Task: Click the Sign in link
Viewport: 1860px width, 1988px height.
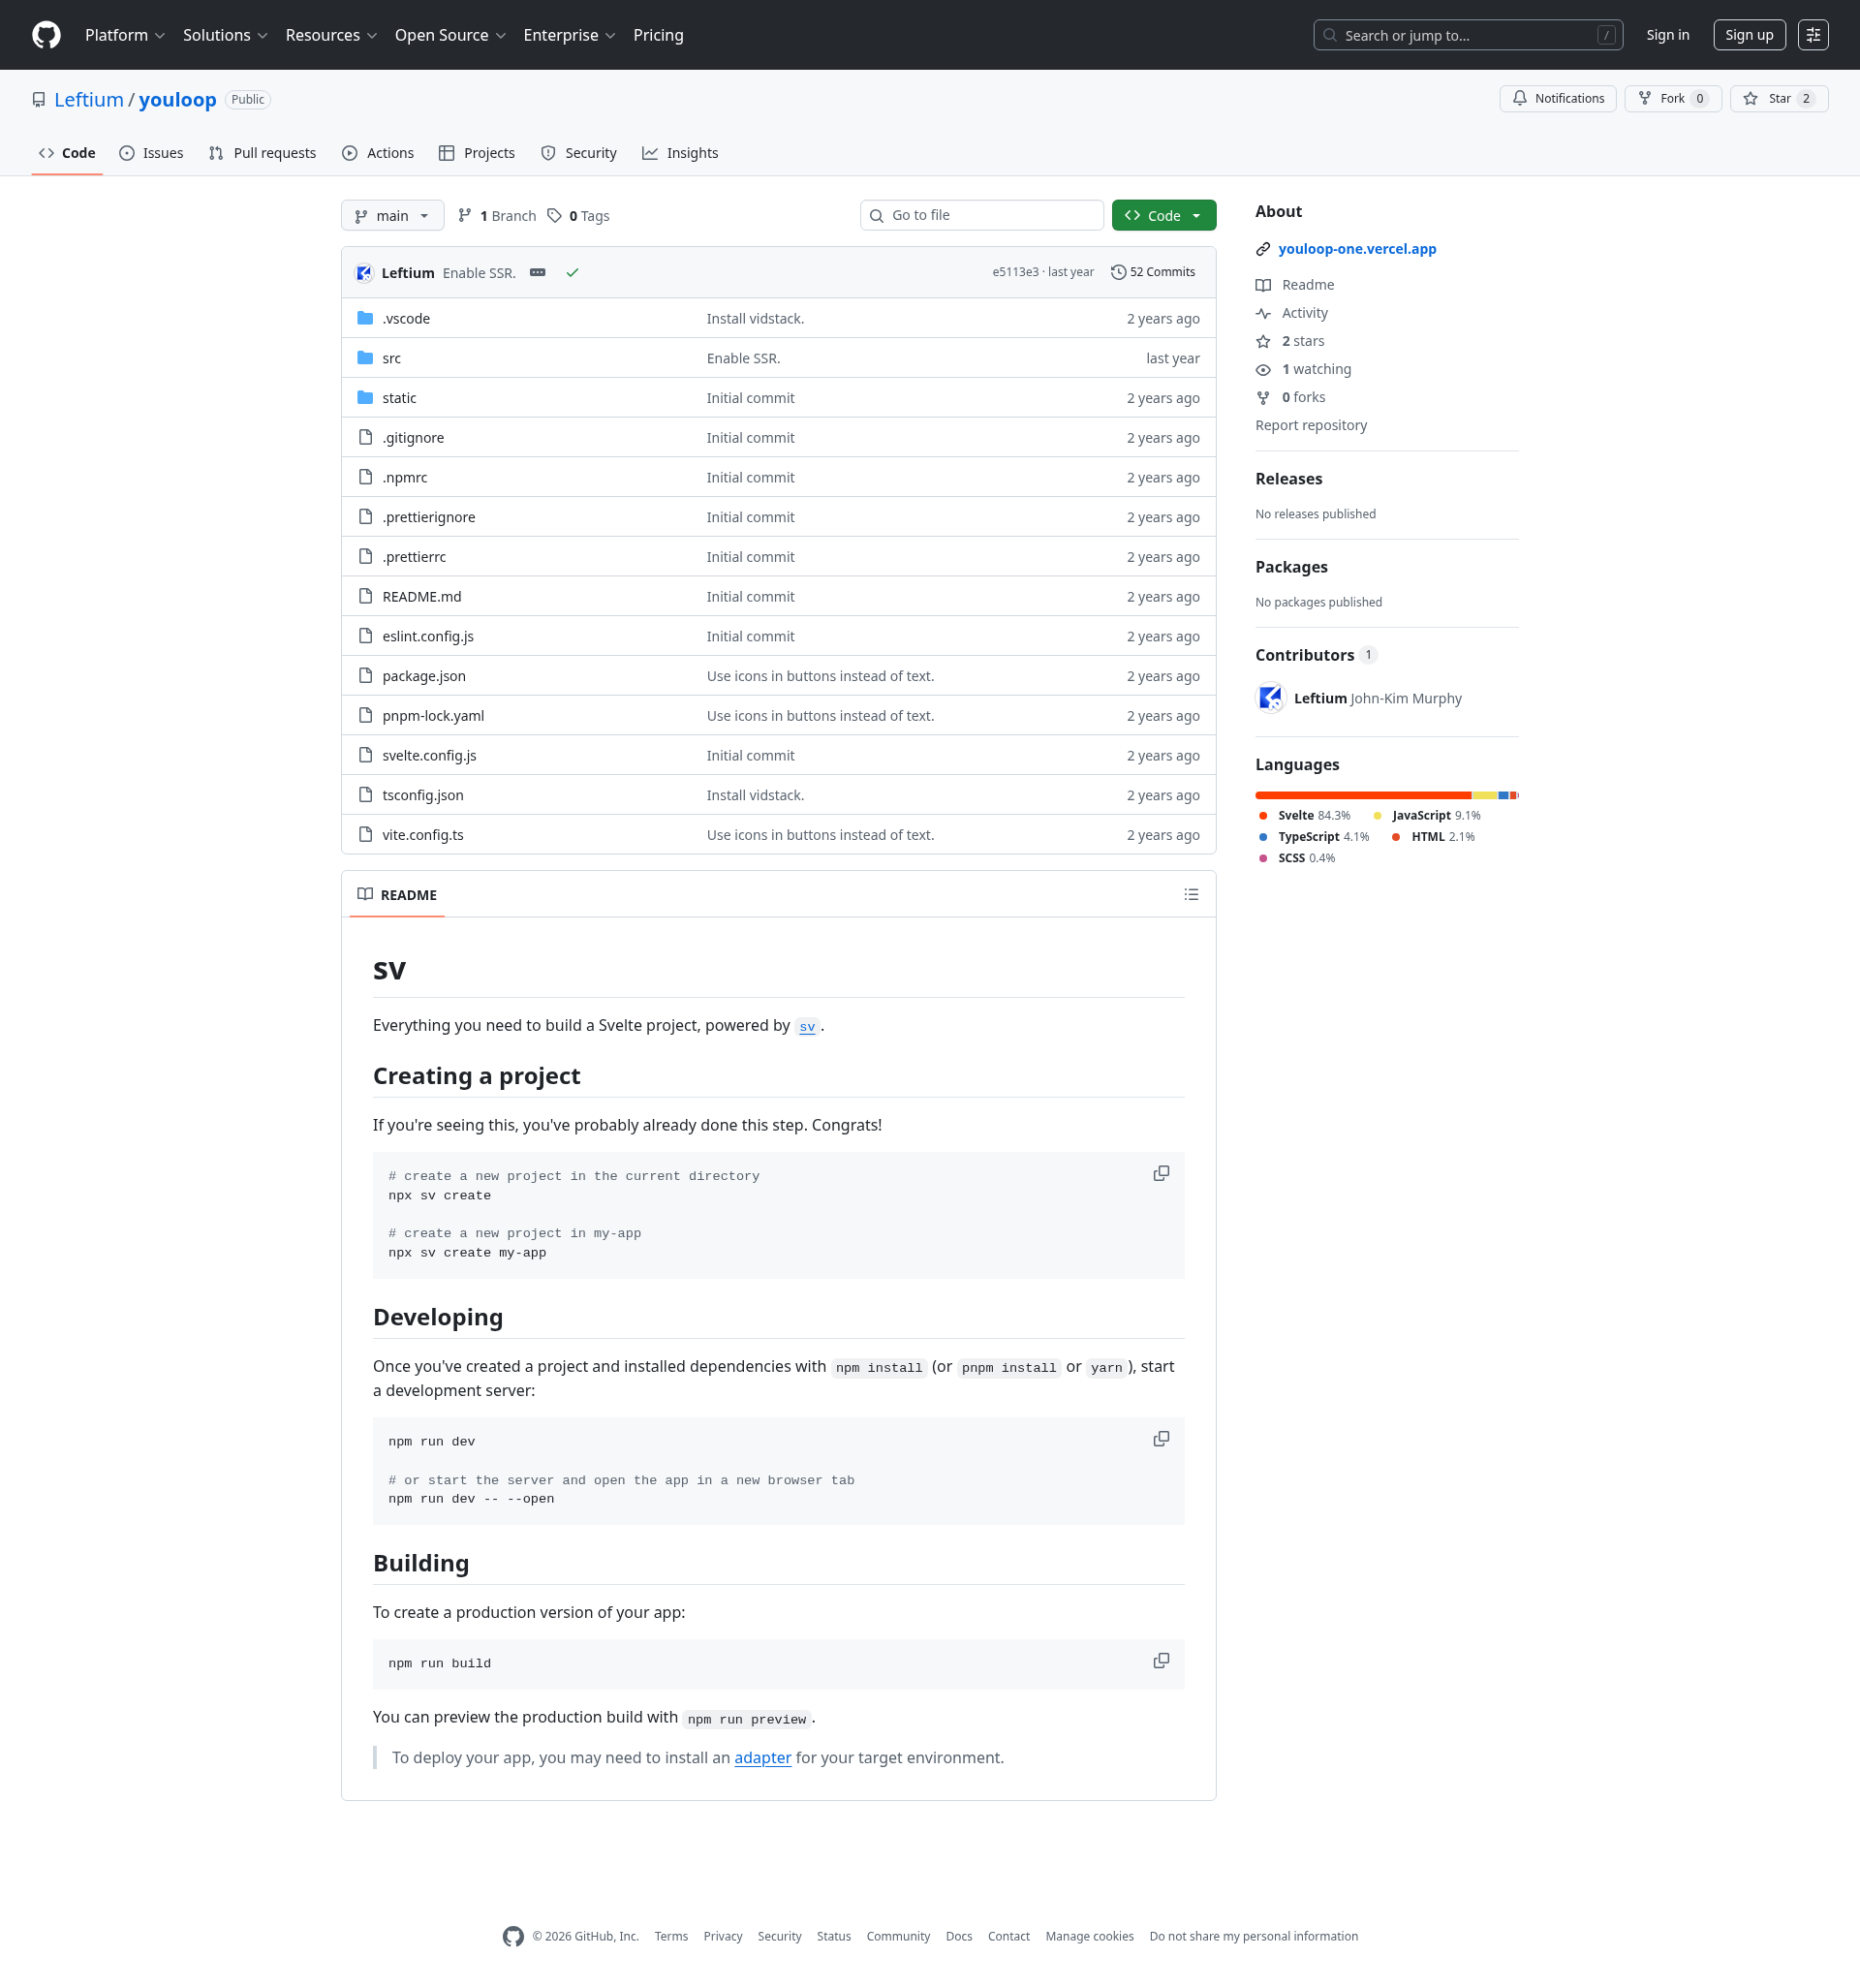Action: click(x=1668, y=35)
